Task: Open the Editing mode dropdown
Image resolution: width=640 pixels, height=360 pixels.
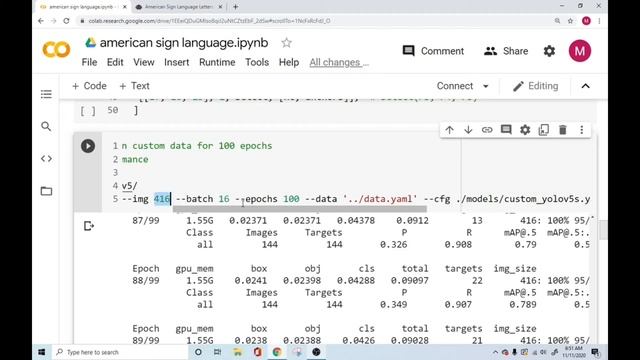Action: click(x=536, y=86)
